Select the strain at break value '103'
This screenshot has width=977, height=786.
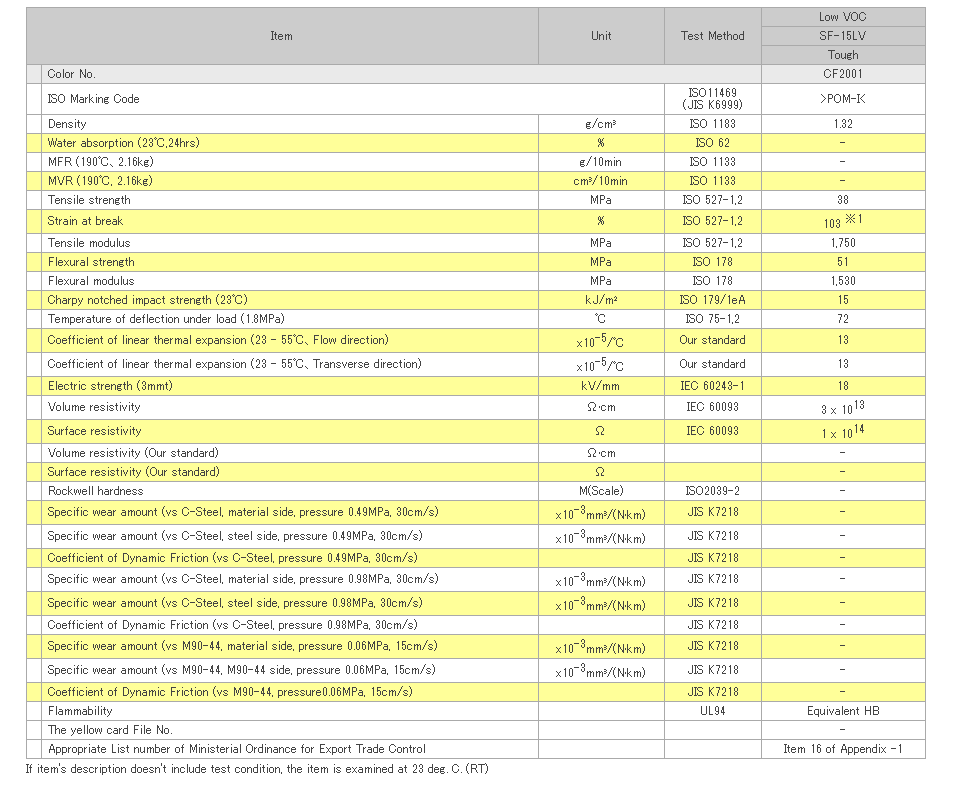[x=832, y=223]
